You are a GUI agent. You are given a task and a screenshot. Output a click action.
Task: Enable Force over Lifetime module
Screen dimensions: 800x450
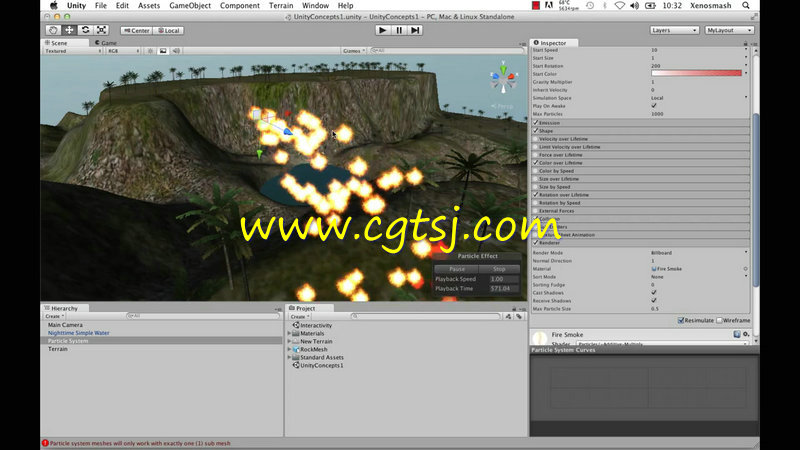tap(536, 155)
